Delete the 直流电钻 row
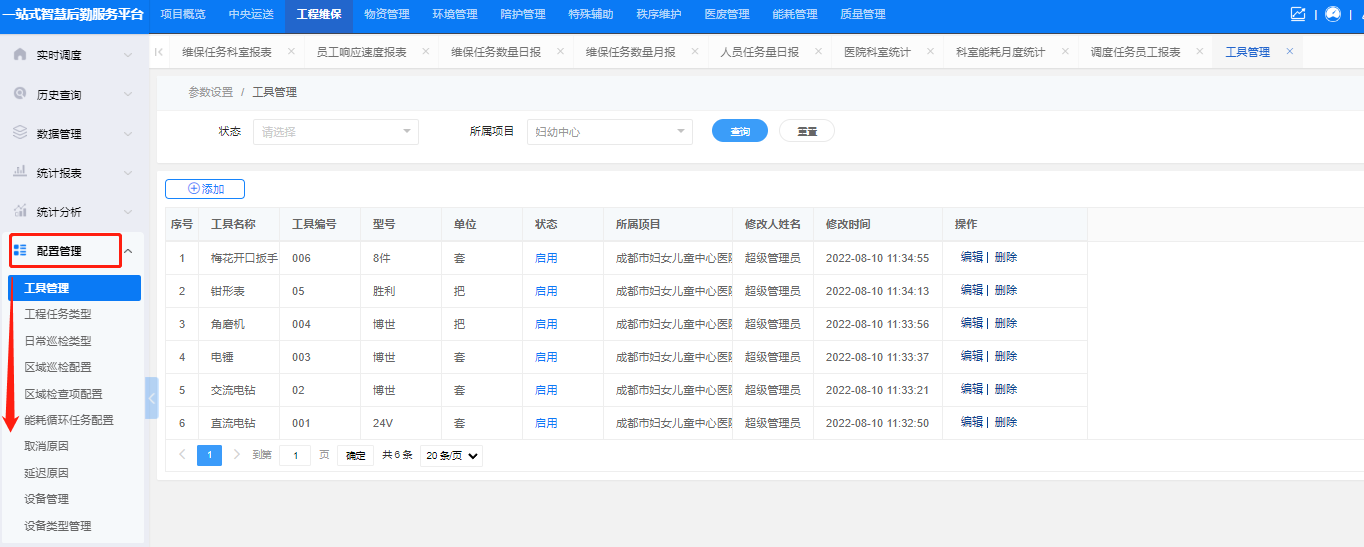 (1006, 422)
